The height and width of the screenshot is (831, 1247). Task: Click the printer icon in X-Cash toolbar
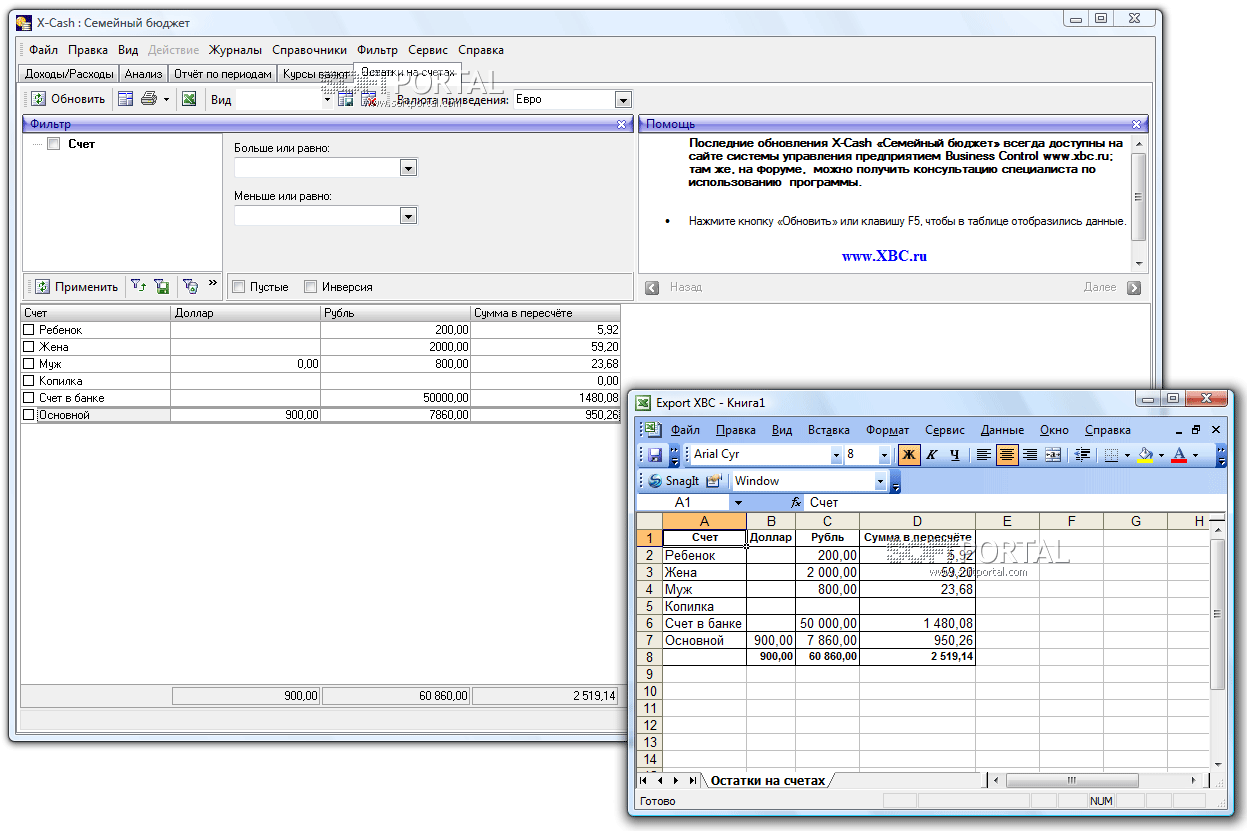pyautogui.click(x=149, y=99)
